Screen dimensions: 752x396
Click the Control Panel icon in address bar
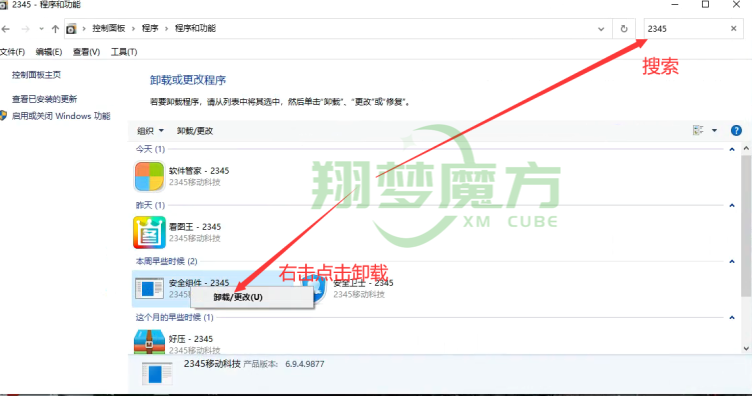point(71,29)
